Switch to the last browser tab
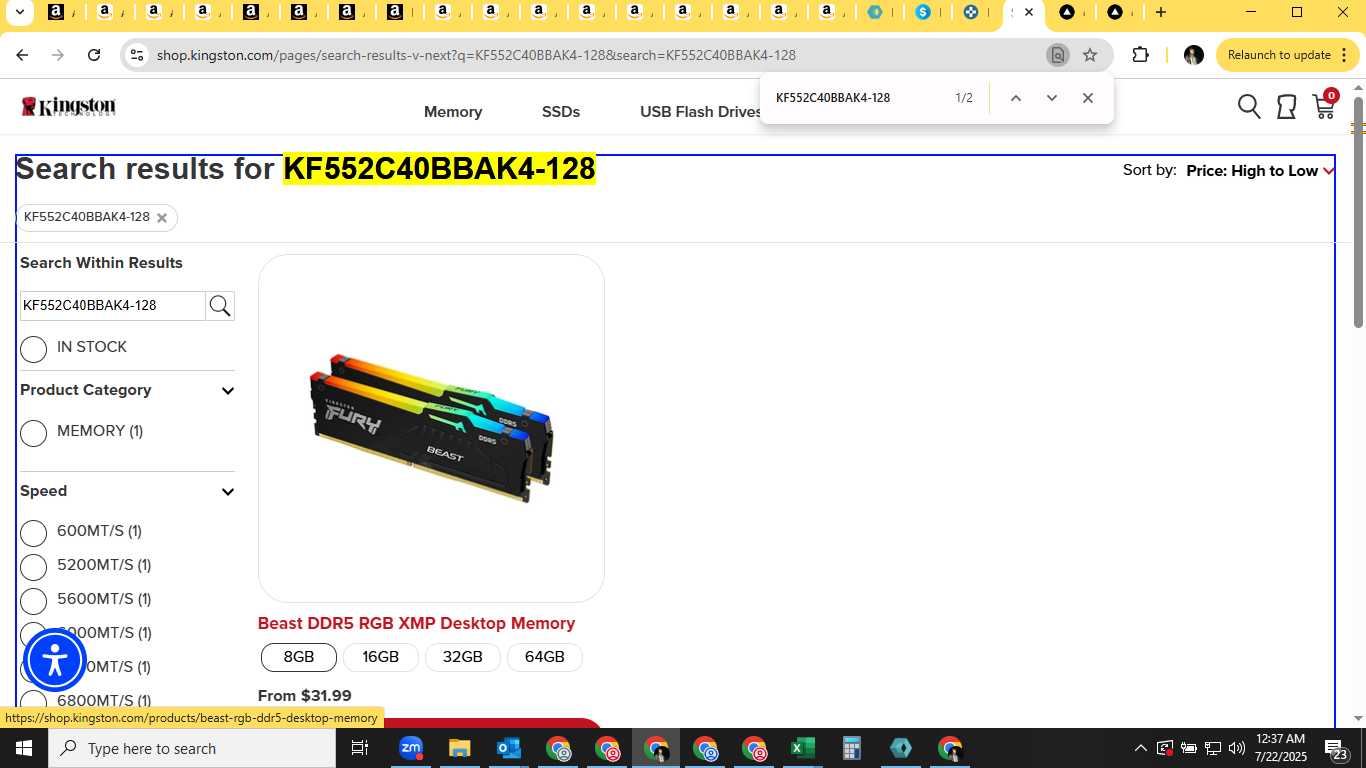This screenshot has width=1366, height=768. [x=1116, y=13]
